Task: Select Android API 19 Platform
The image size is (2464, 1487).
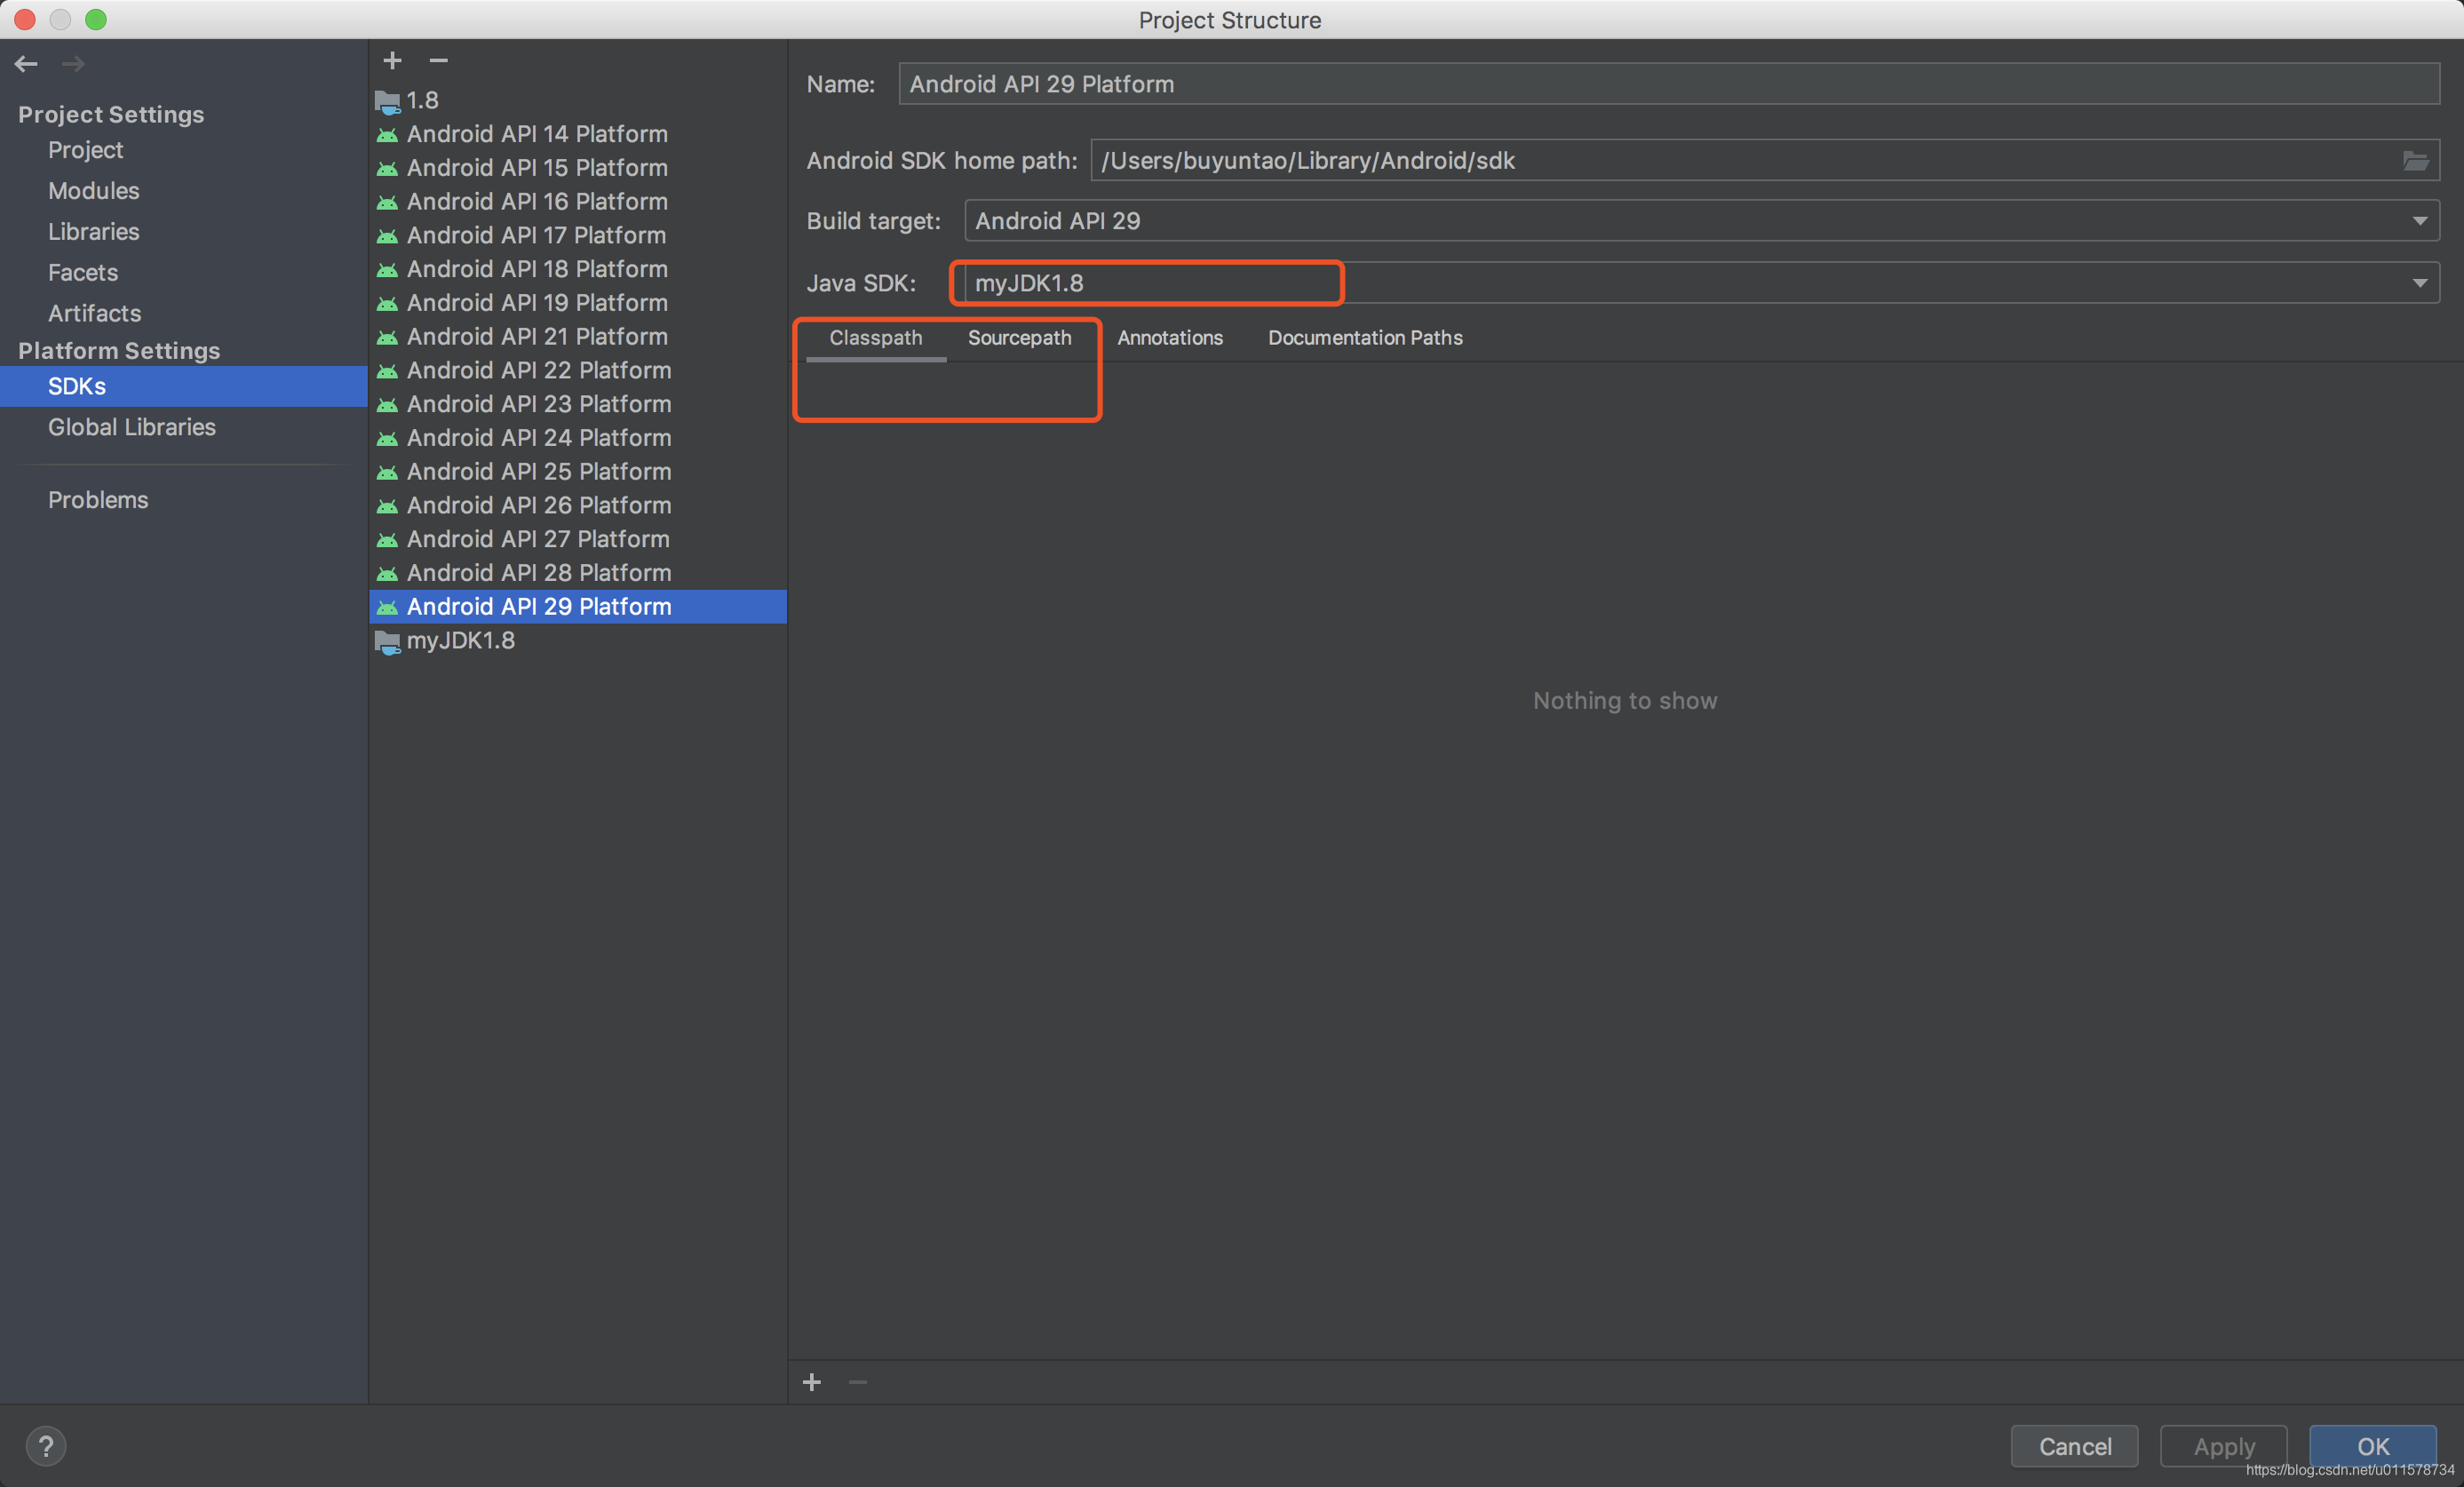Action: coord(578,304)
